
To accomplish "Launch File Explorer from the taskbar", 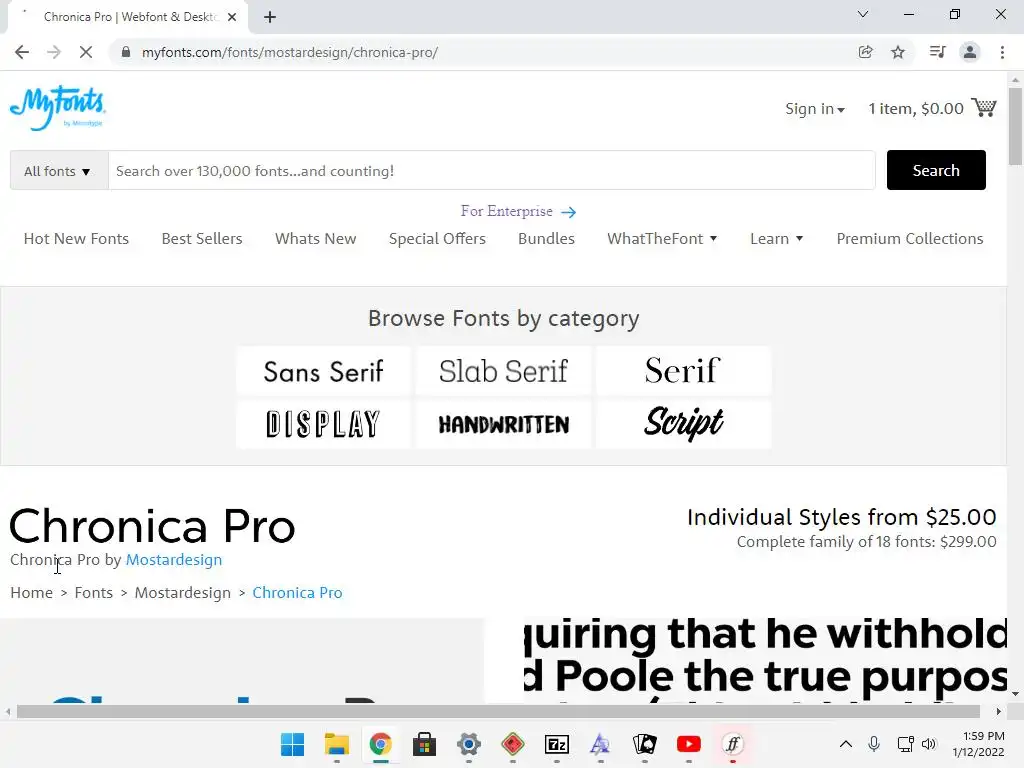I will pos(336,744).
